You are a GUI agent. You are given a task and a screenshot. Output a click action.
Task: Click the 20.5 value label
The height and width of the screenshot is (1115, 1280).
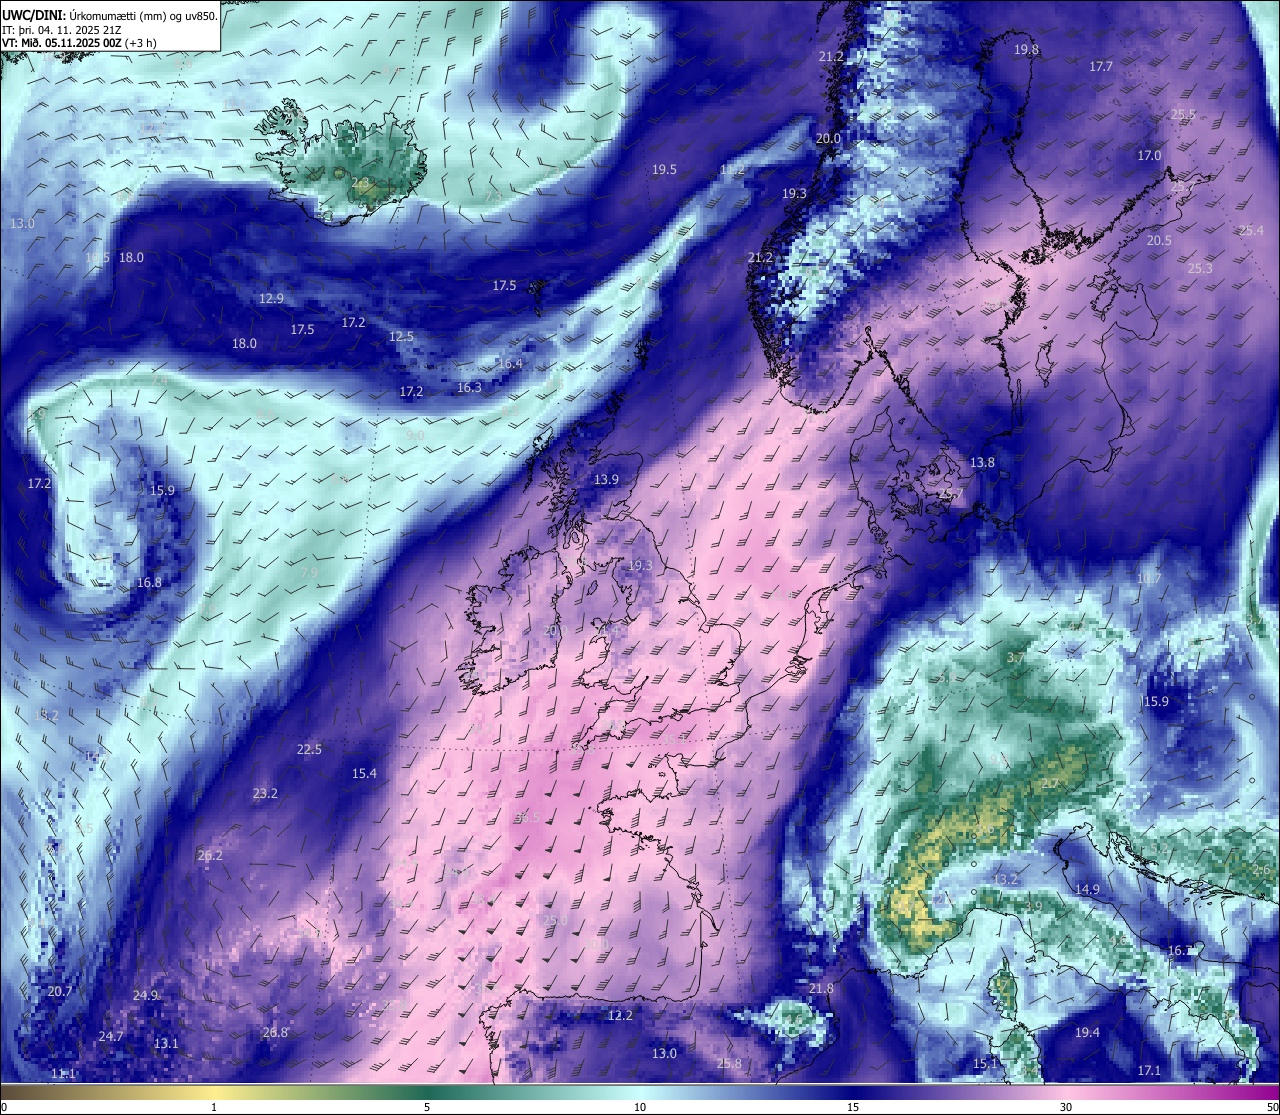click(x=1159, y=240)
